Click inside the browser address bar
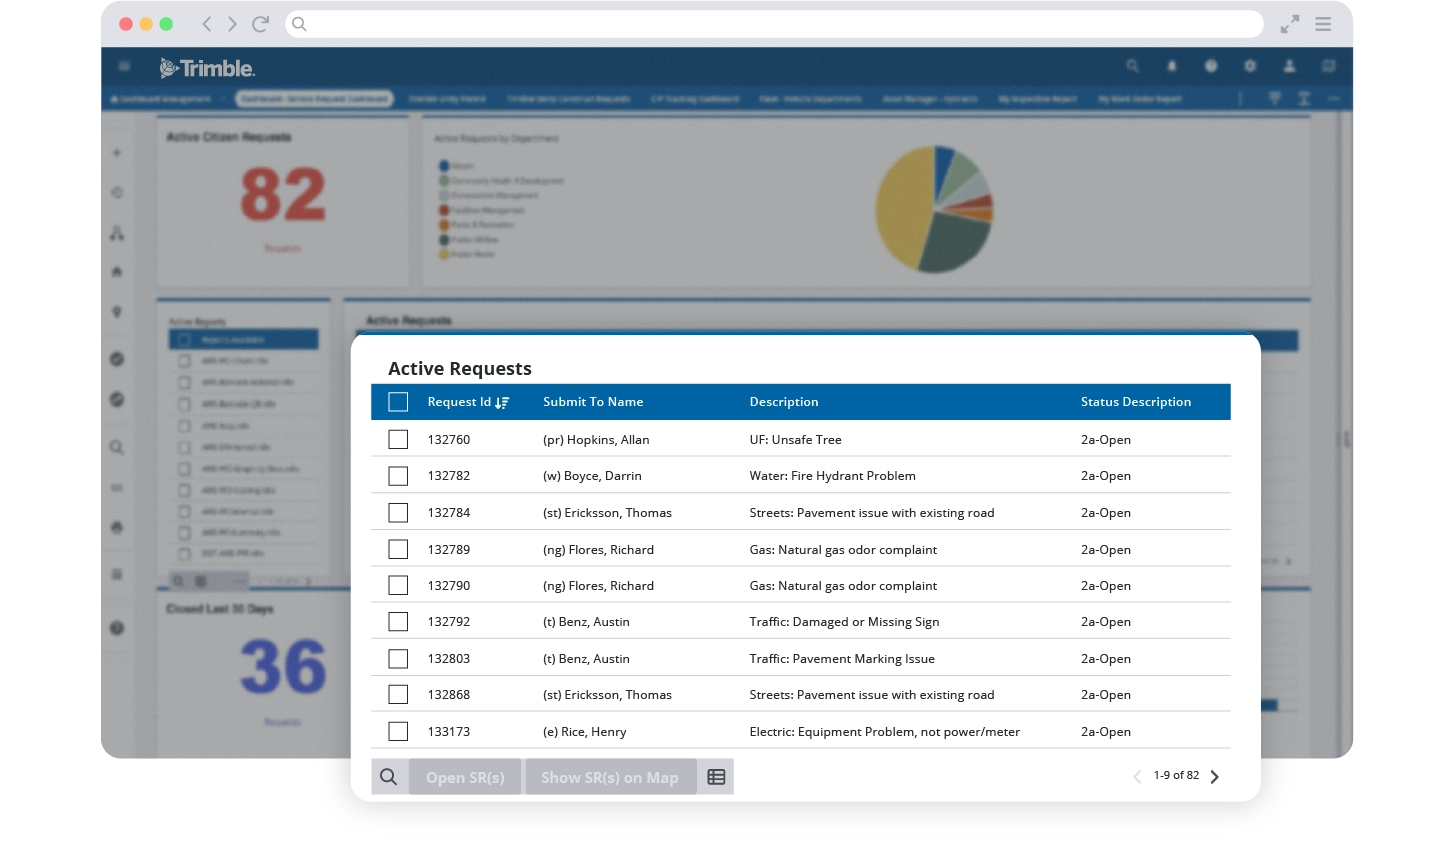Image resolution: width=1454 pixels, height=860 pixels. [775, 24]
